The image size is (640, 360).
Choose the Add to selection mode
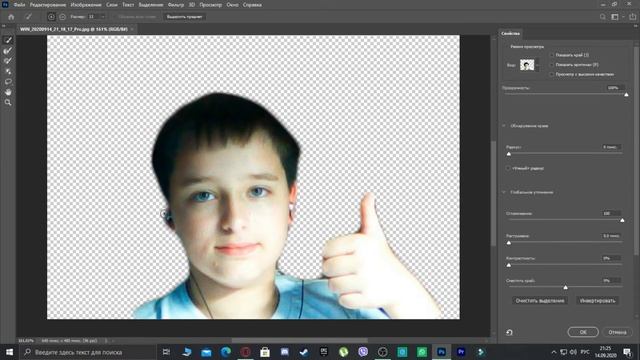click(x=51, y=17)
